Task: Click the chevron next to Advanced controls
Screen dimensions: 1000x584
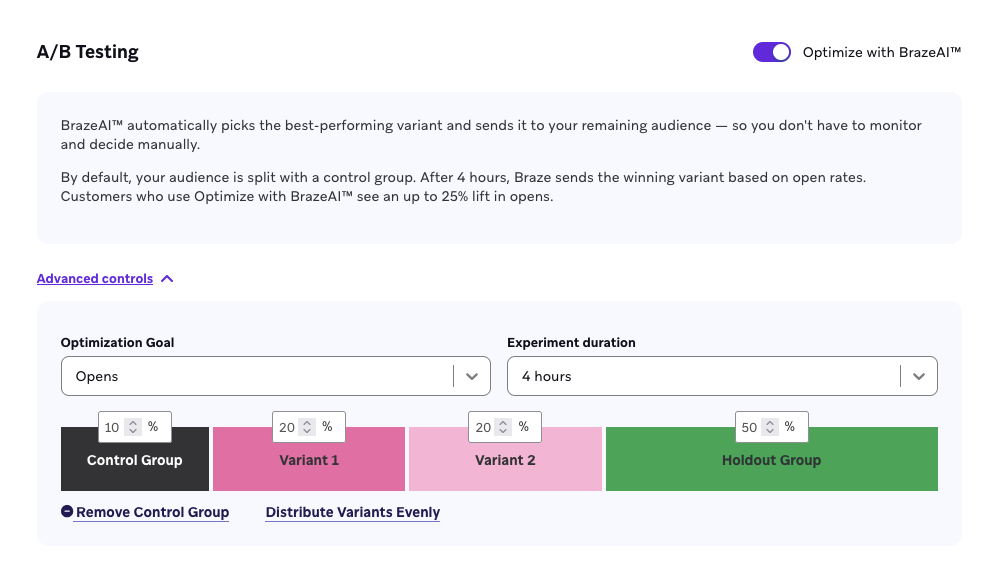Action: pyautogui.click(x=167, y=279)
